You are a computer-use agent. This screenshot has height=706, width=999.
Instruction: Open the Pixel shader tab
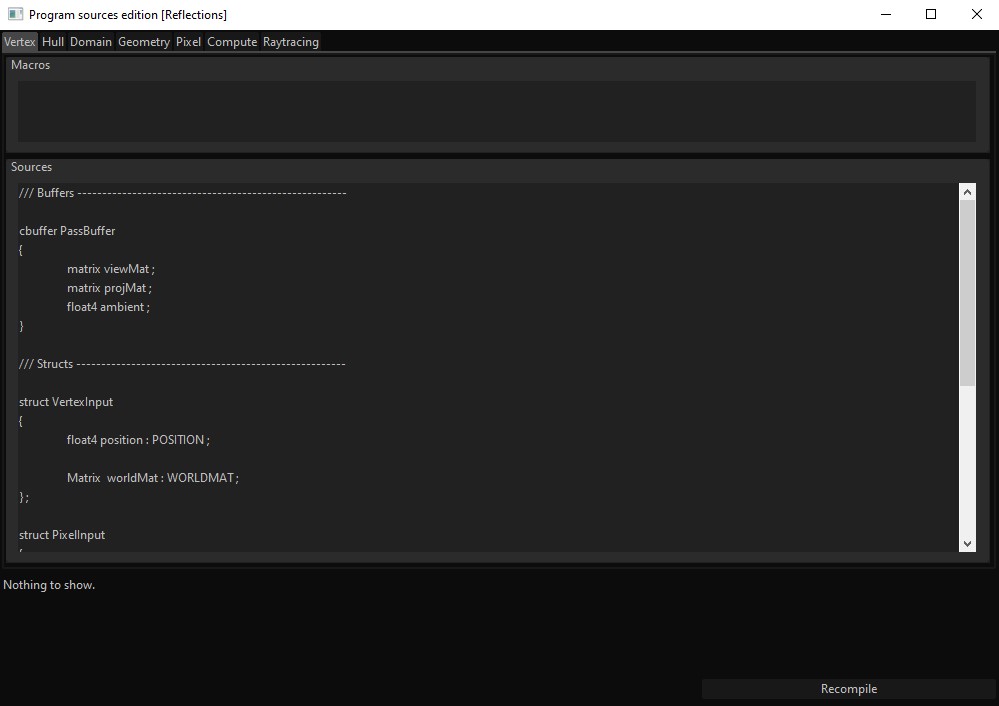[189, 42]
